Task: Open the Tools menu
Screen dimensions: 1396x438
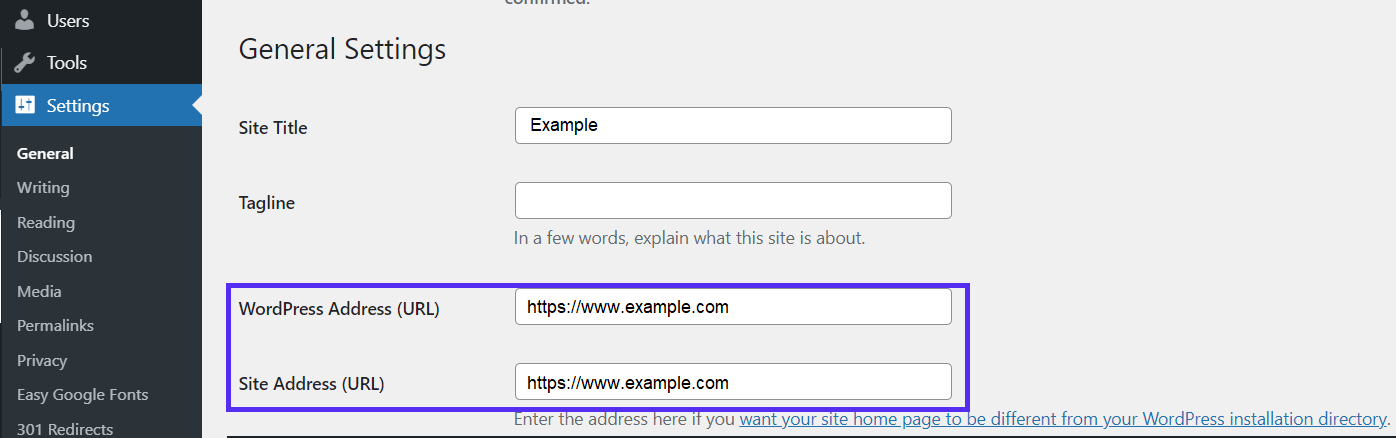Action: 66,63
